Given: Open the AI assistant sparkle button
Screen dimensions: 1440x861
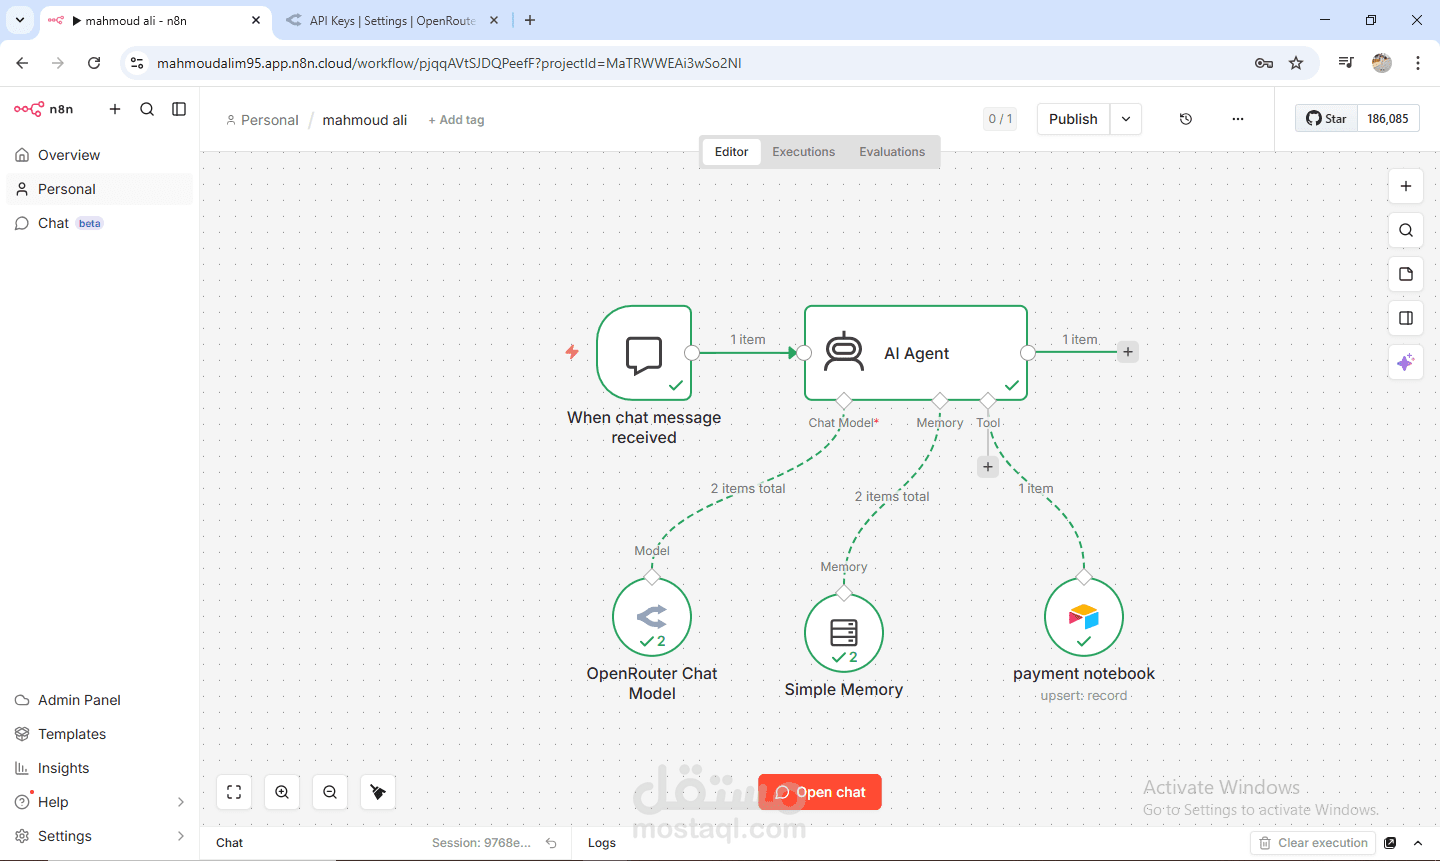Looking at the screenshot, I should [x=1406, y=362].
